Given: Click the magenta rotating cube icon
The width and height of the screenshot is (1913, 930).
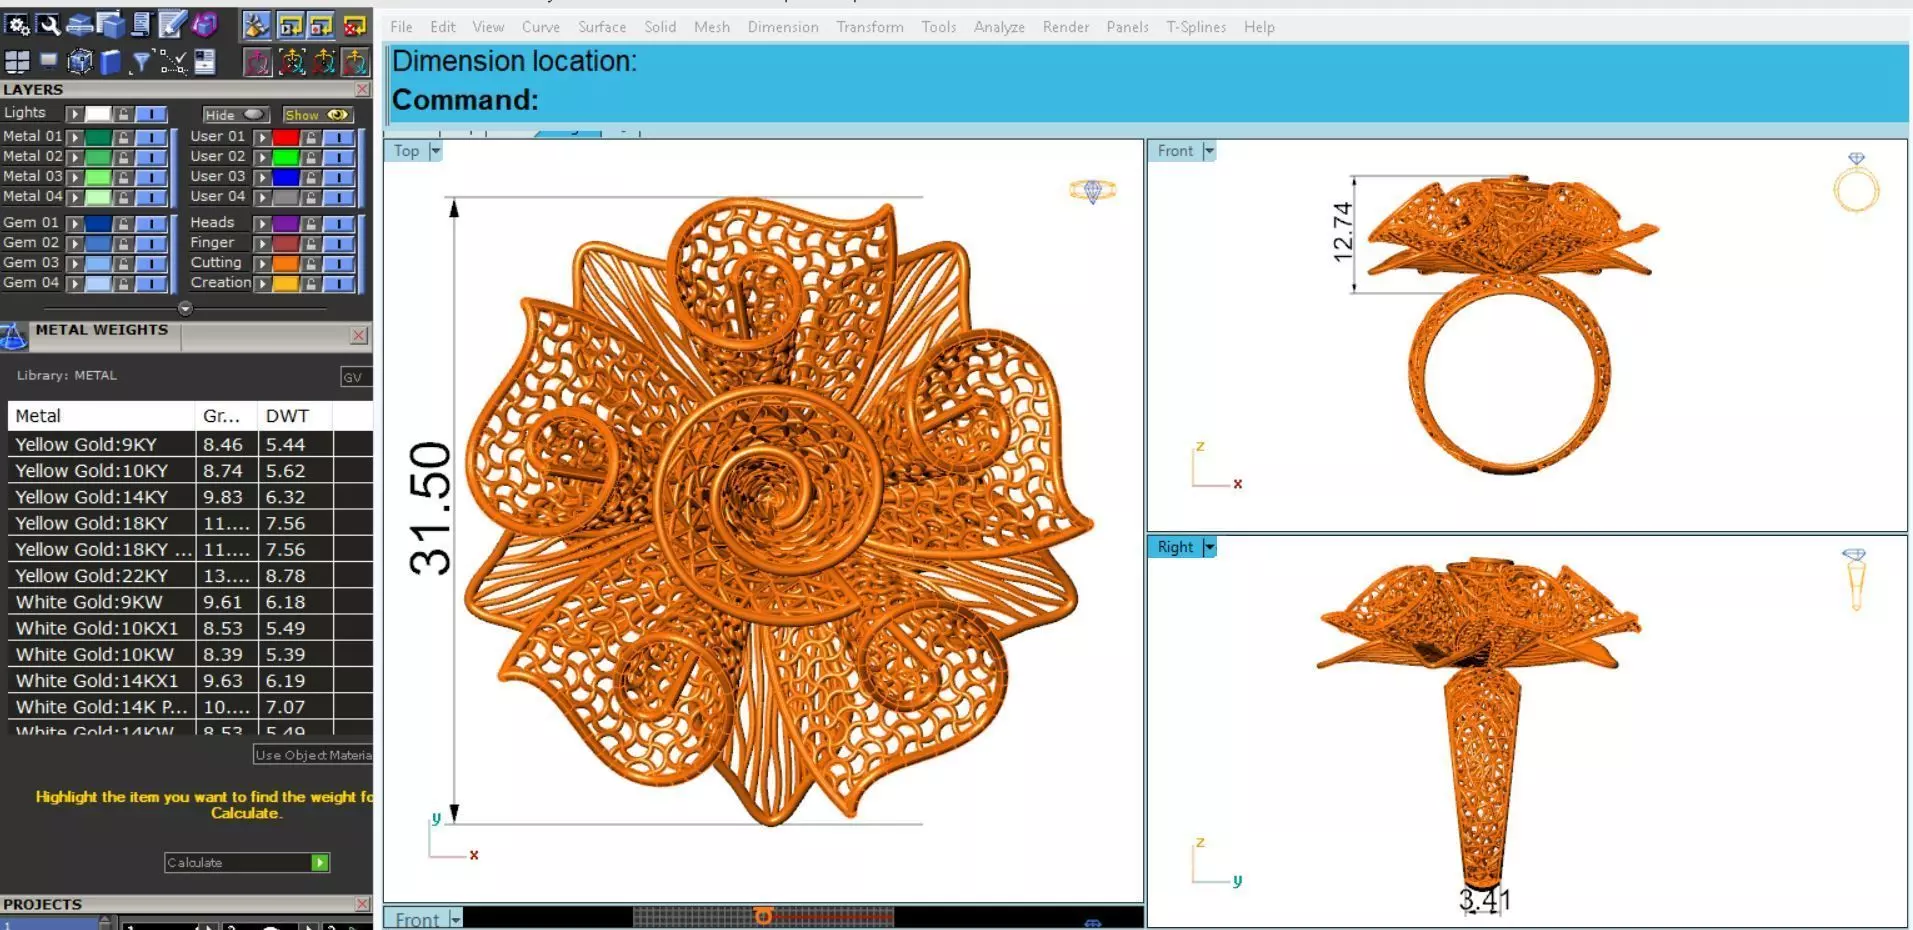Looking at the screenshot, I should tap(205, 25).
